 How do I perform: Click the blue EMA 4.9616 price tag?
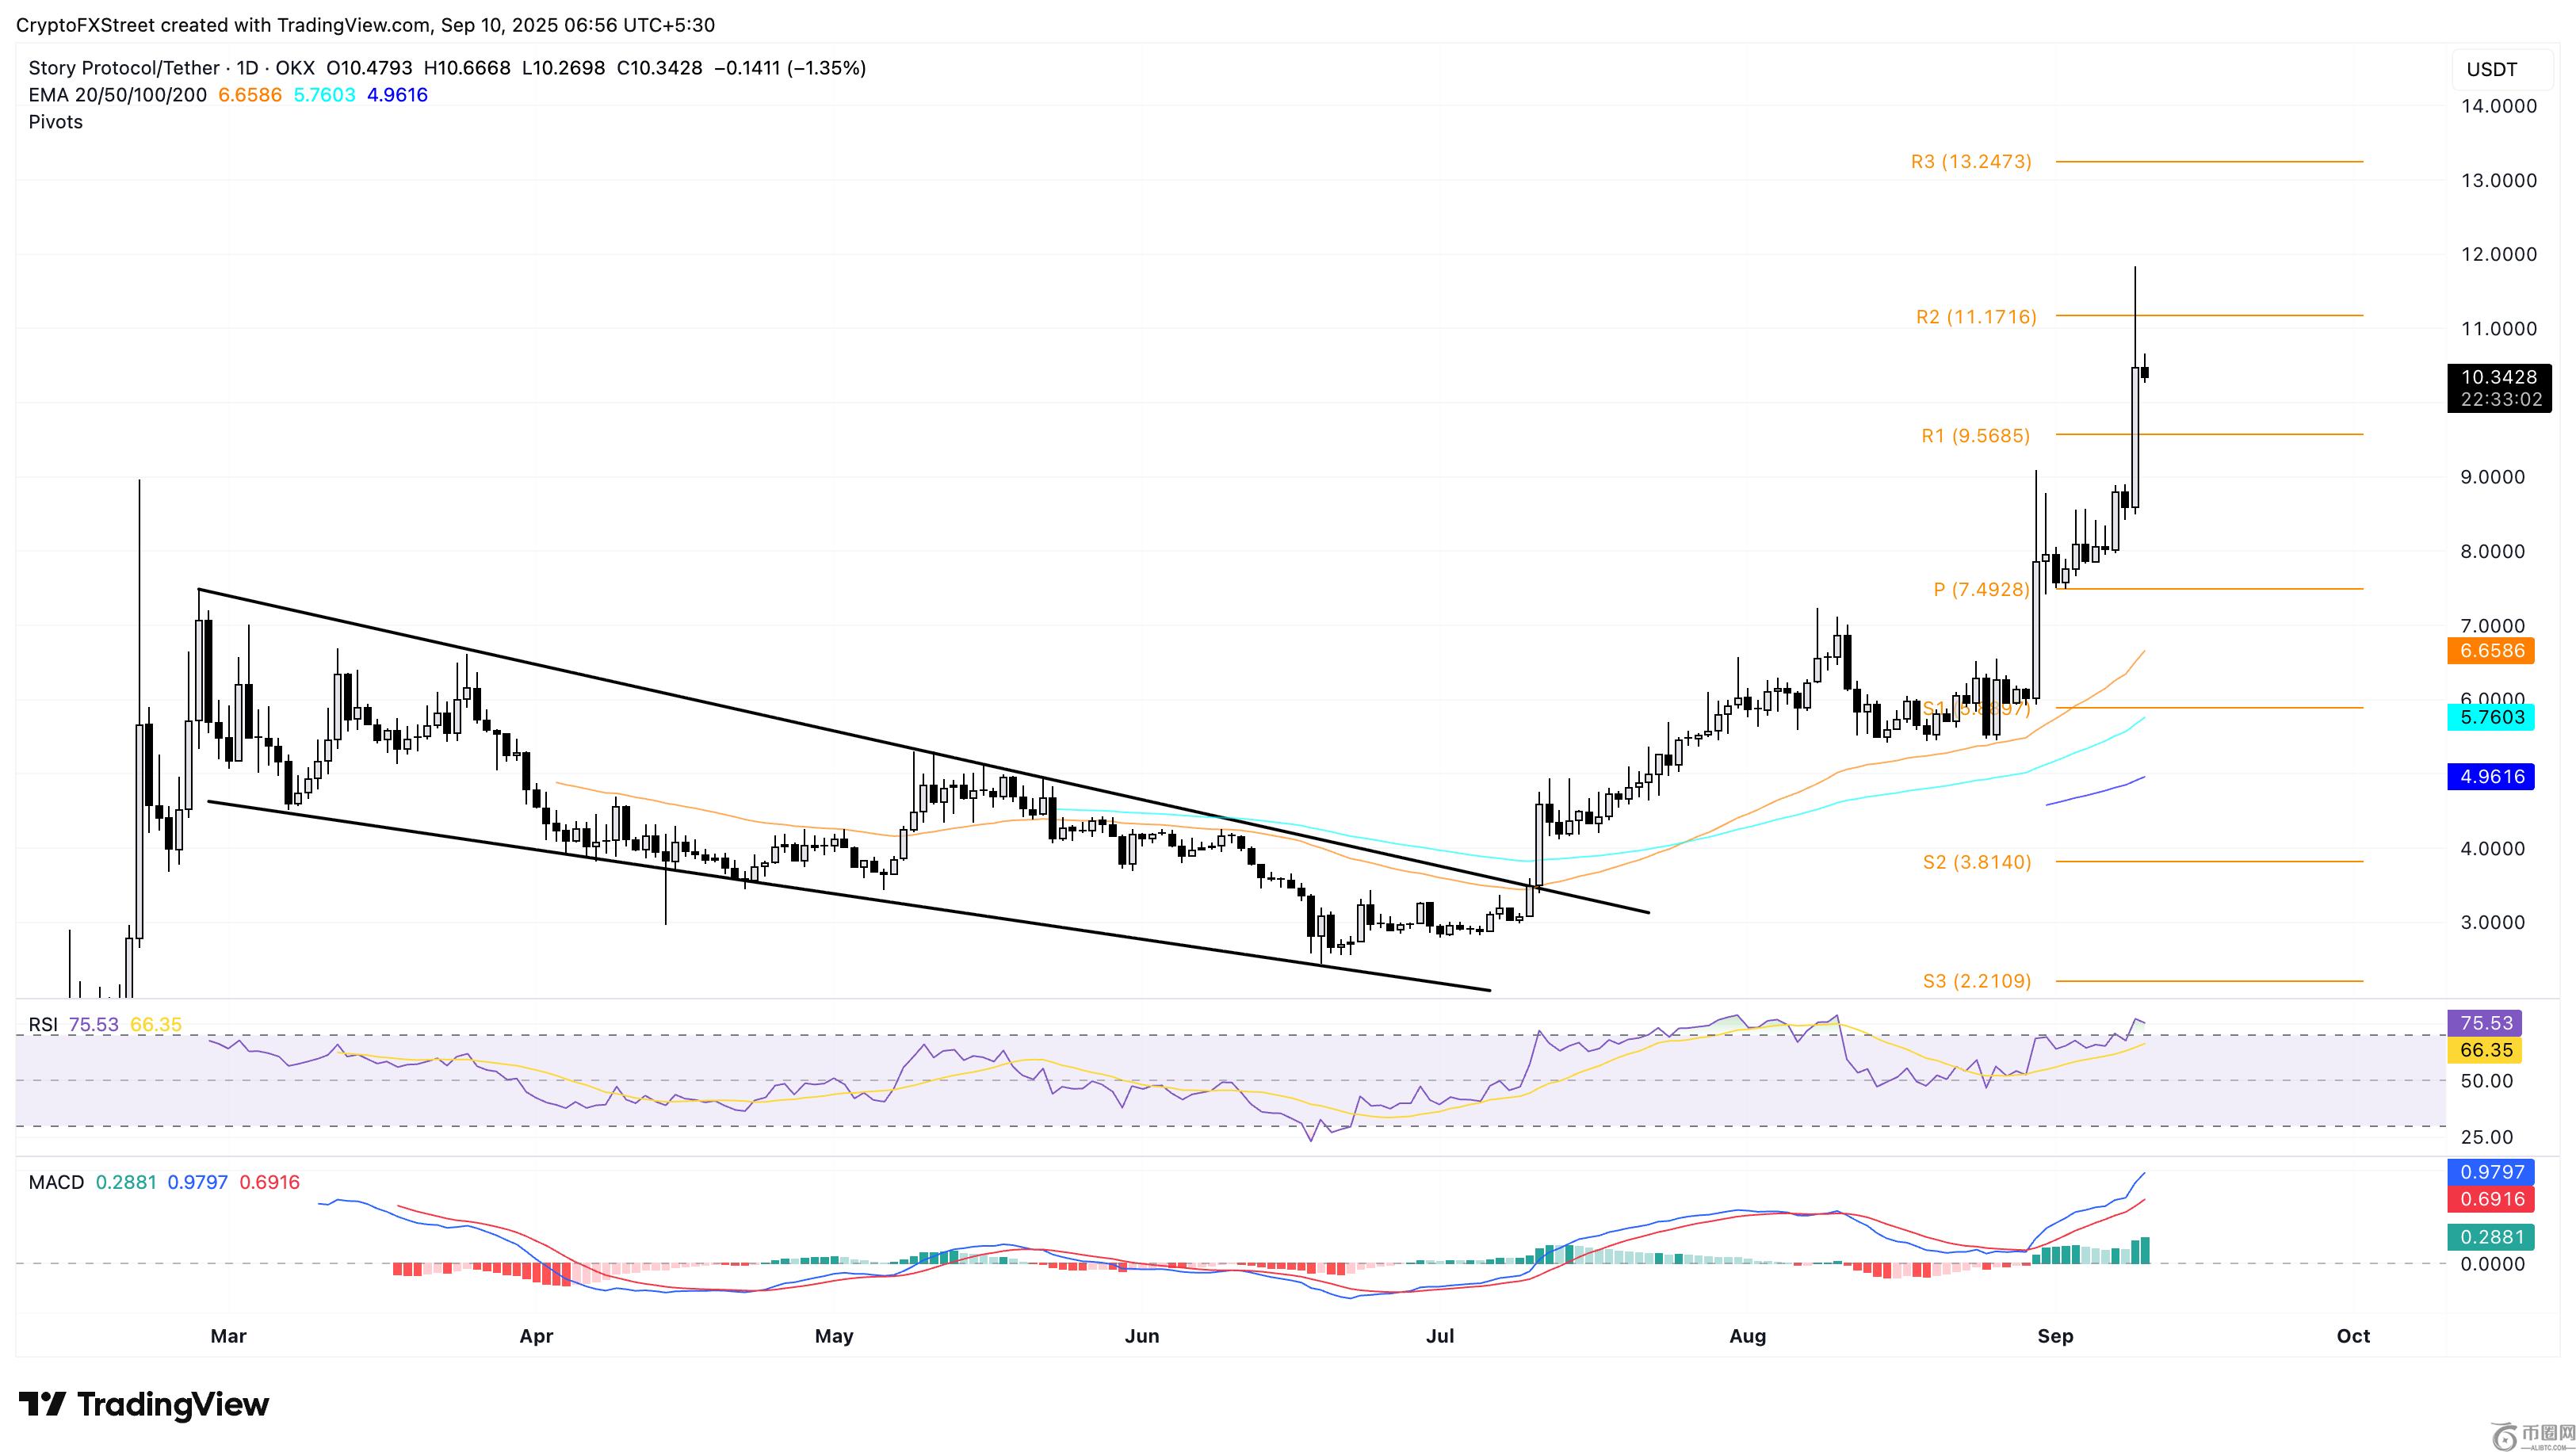tap(2491, 777)
